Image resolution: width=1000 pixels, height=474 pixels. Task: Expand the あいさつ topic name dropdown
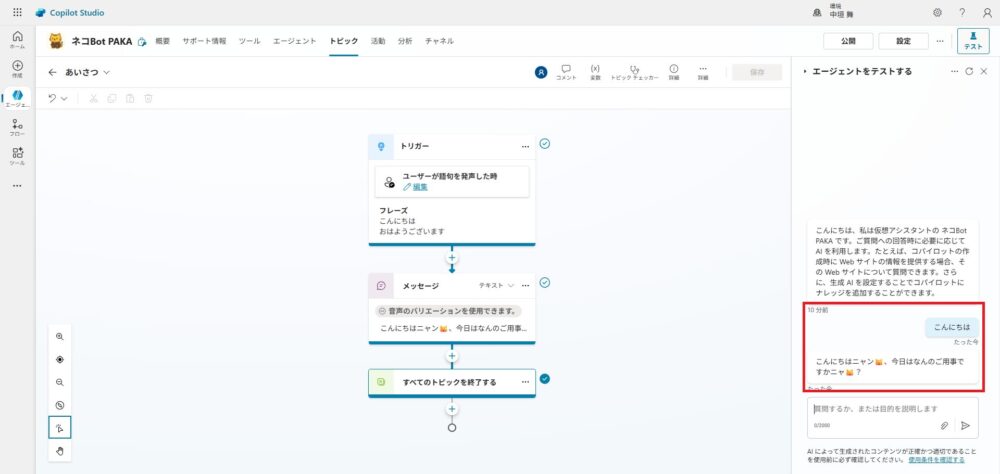107,73
